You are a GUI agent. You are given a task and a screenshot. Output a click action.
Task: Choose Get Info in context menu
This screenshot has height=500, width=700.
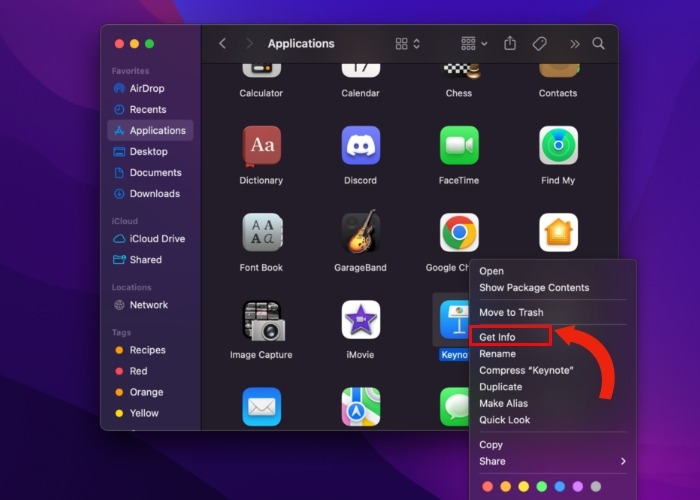pos(497,337)
